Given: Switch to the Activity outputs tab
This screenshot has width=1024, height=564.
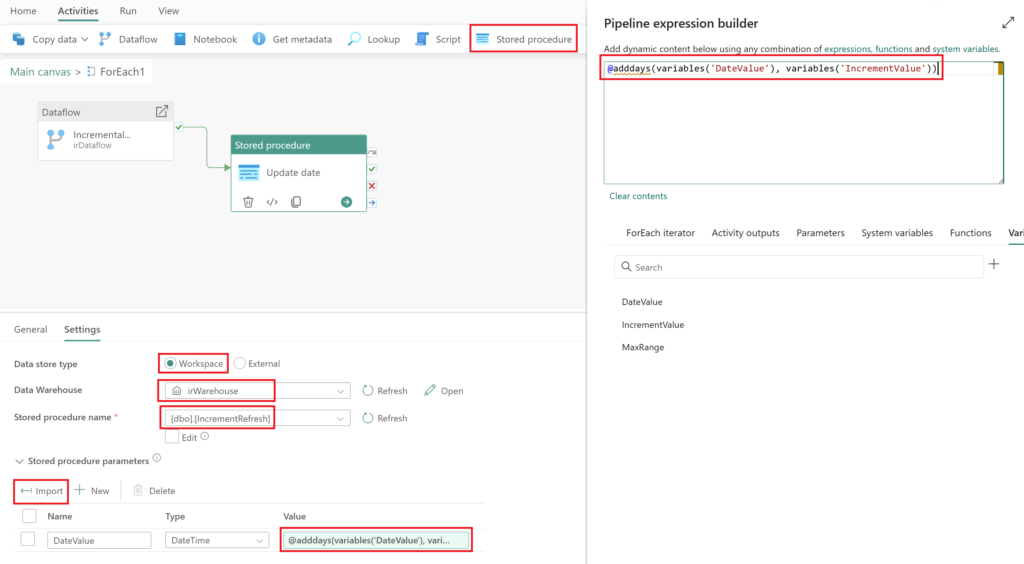Looking at the screenshot, I should [x=745, y=232].
